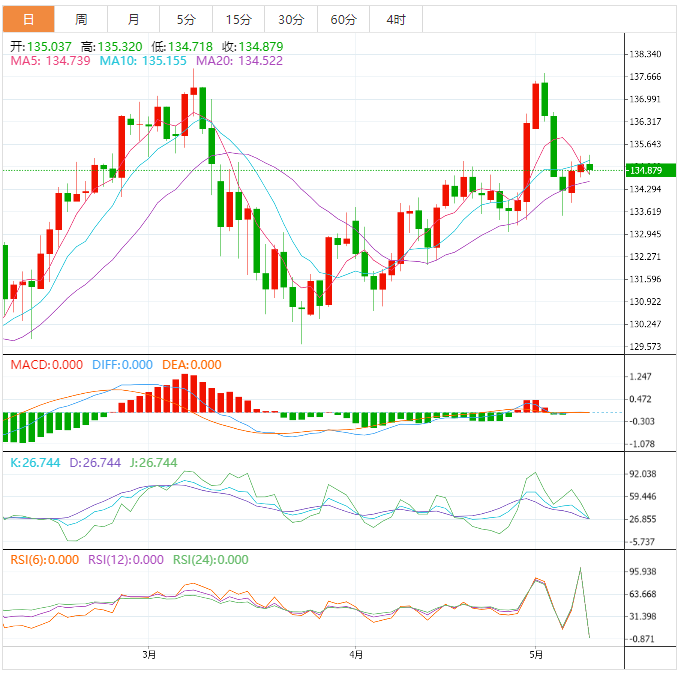Switch to the 4时 chart tab

click(395, 20)
